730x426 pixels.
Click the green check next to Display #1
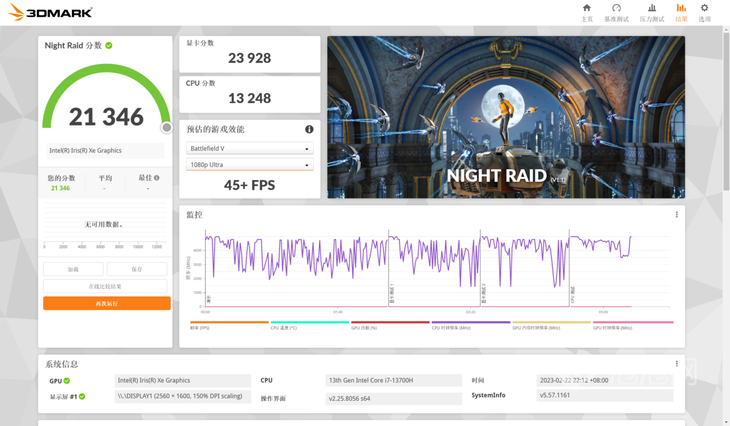(x=82, y=397)
